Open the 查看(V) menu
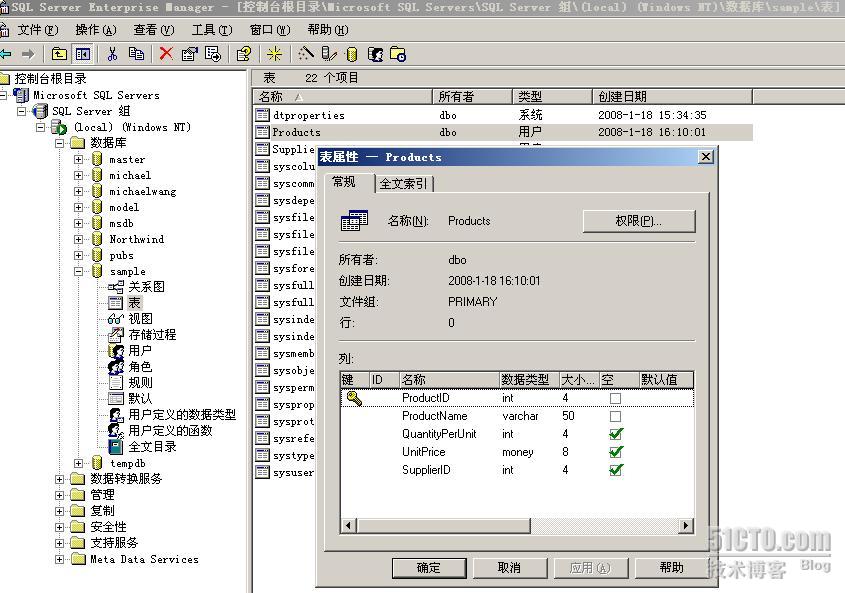The height and width of the screenshot is (593, 845). point(154,30)
